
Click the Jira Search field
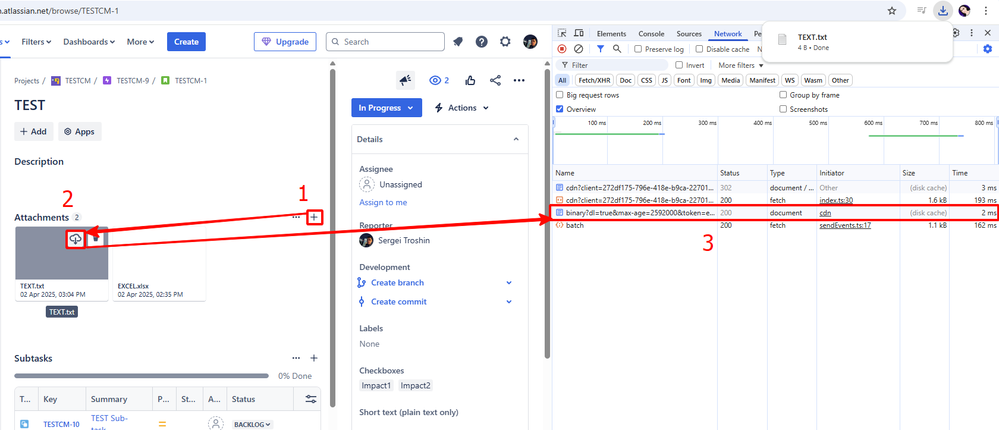tap(385, 41)
